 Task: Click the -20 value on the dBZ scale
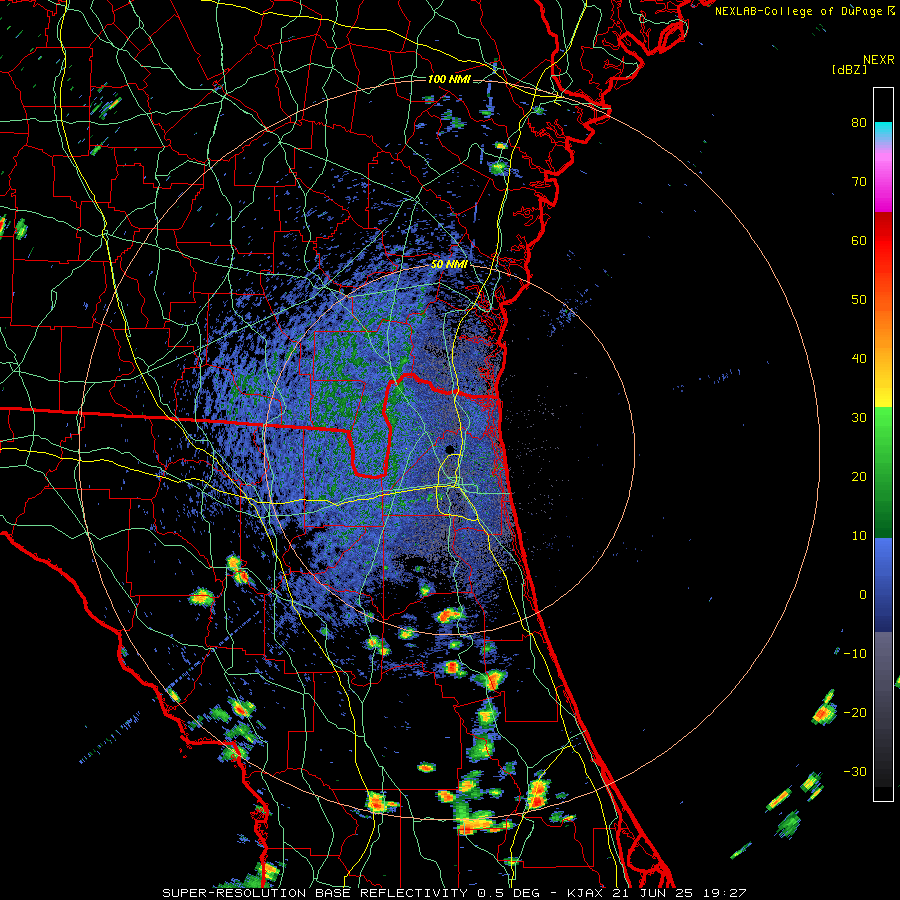pos(855,712)
